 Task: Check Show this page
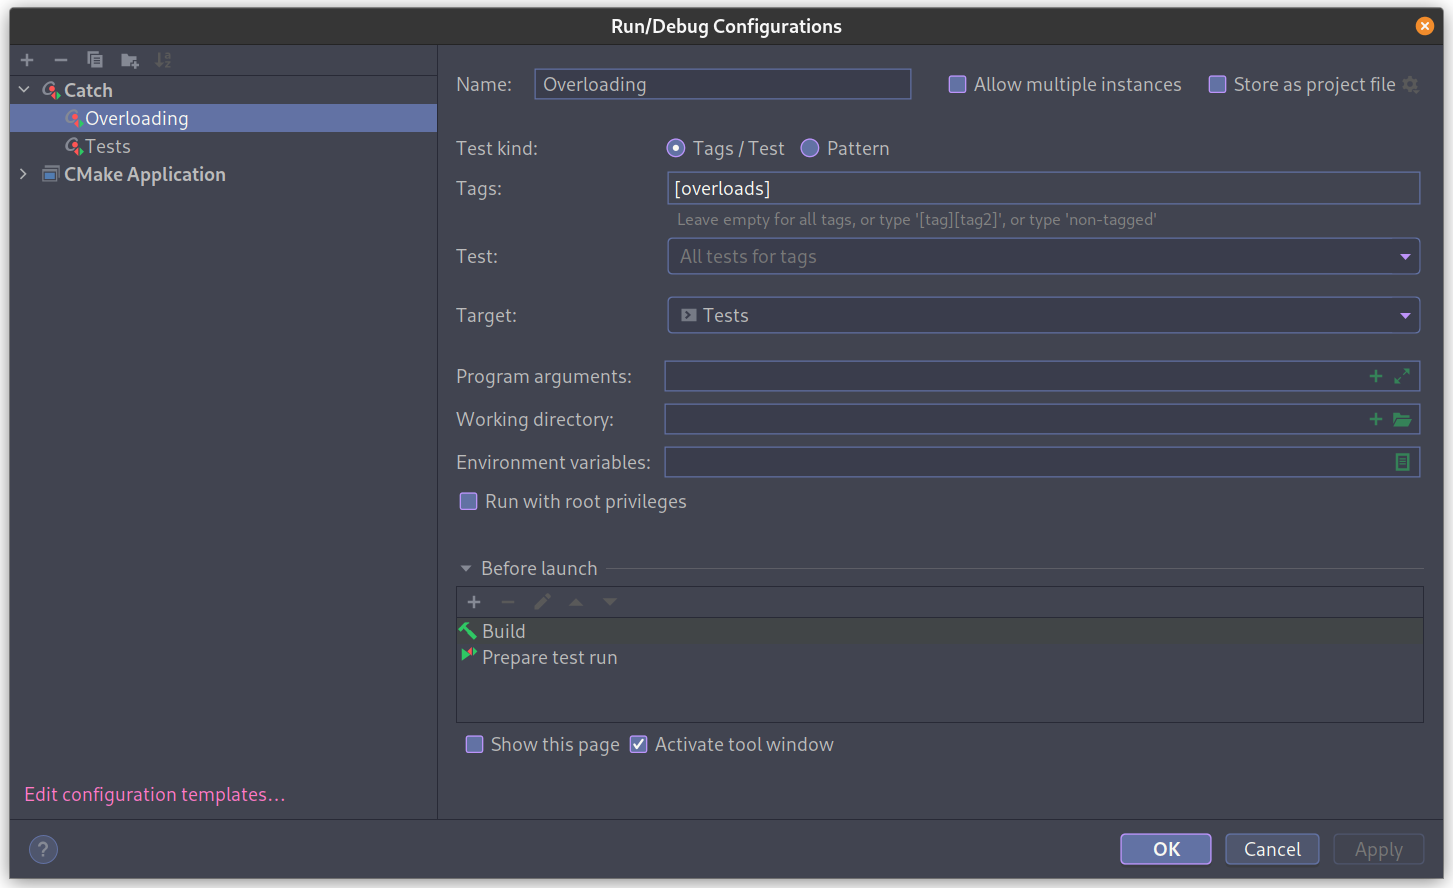pos(474,744)
